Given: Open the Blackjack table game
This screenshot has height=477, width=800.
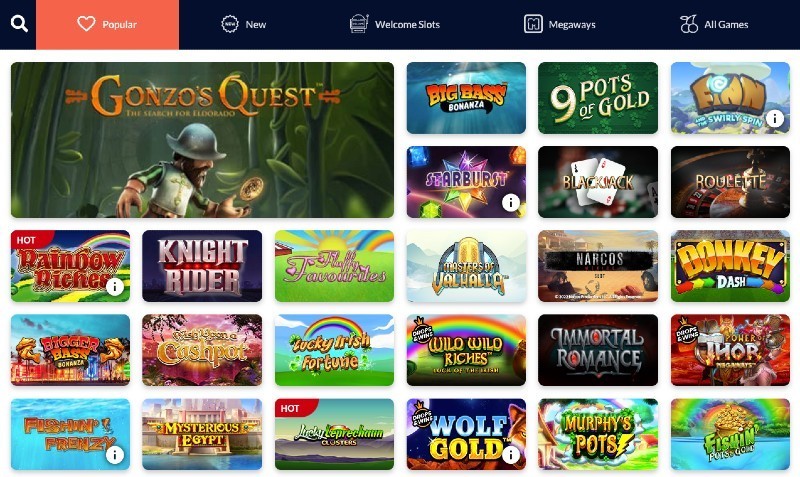Looking at the screenshot, I should pyautogui.click(x=598, y=182).
